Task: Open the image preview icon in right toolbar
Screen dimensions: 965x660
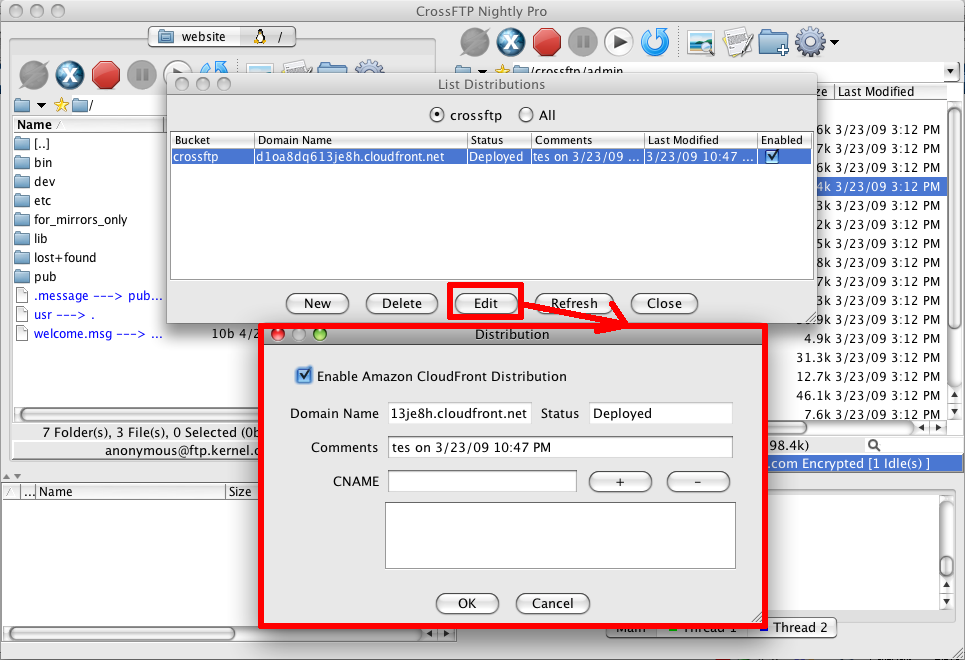Action: pyautogui.click(x=701, y=43)
